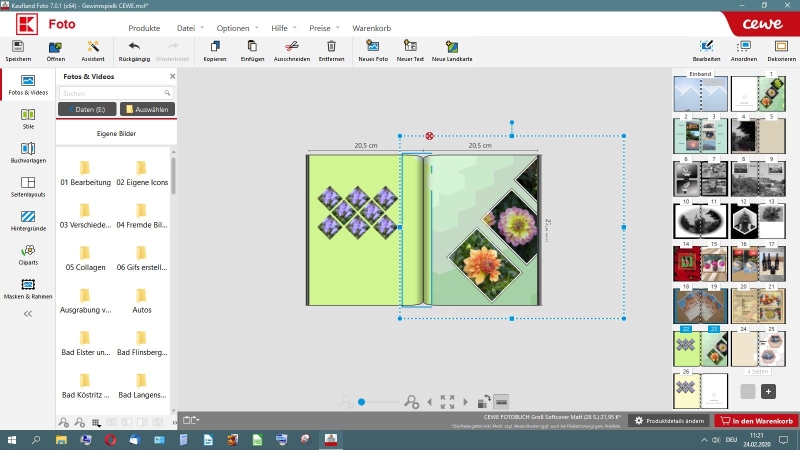Screen dimensions: 800x450
Task: Click Produktdetails ändern button
Action: pos(669,421)
